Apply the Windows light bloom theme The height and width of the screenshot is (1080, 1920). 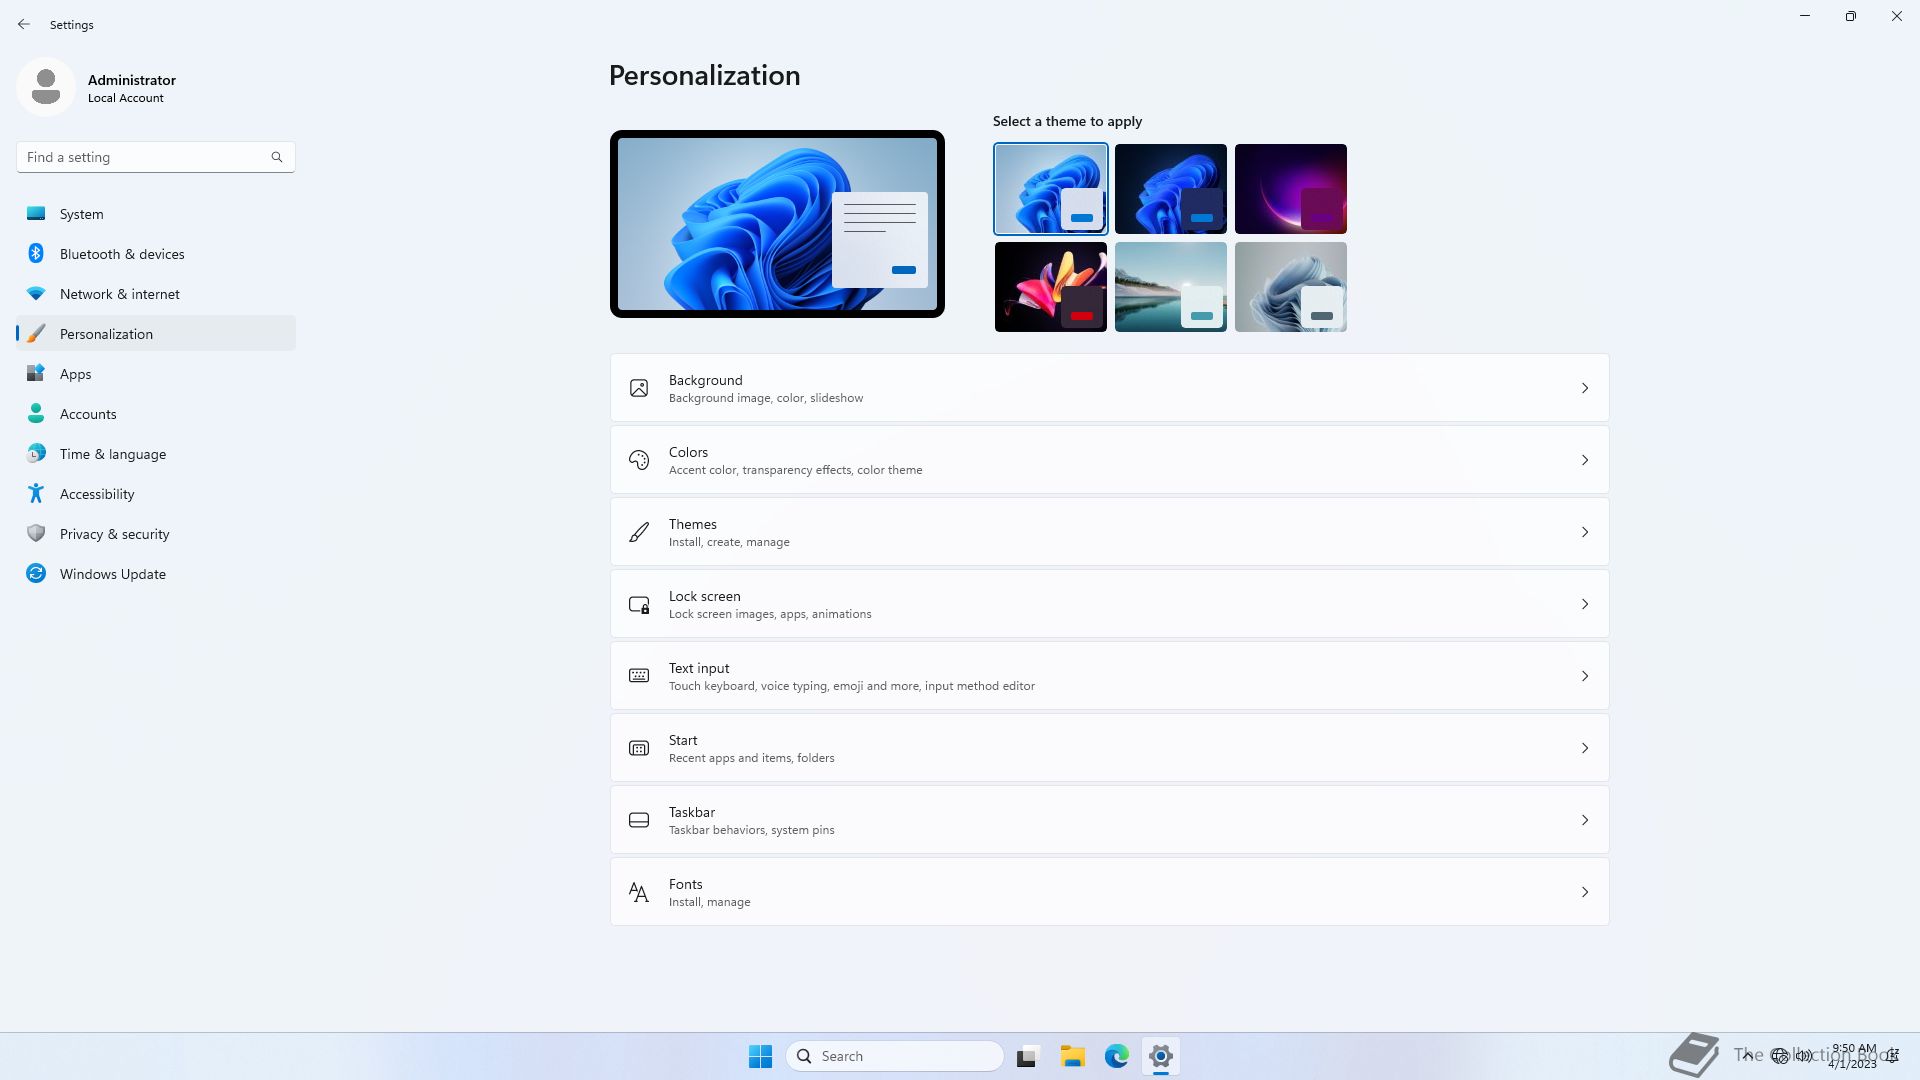1050,189
